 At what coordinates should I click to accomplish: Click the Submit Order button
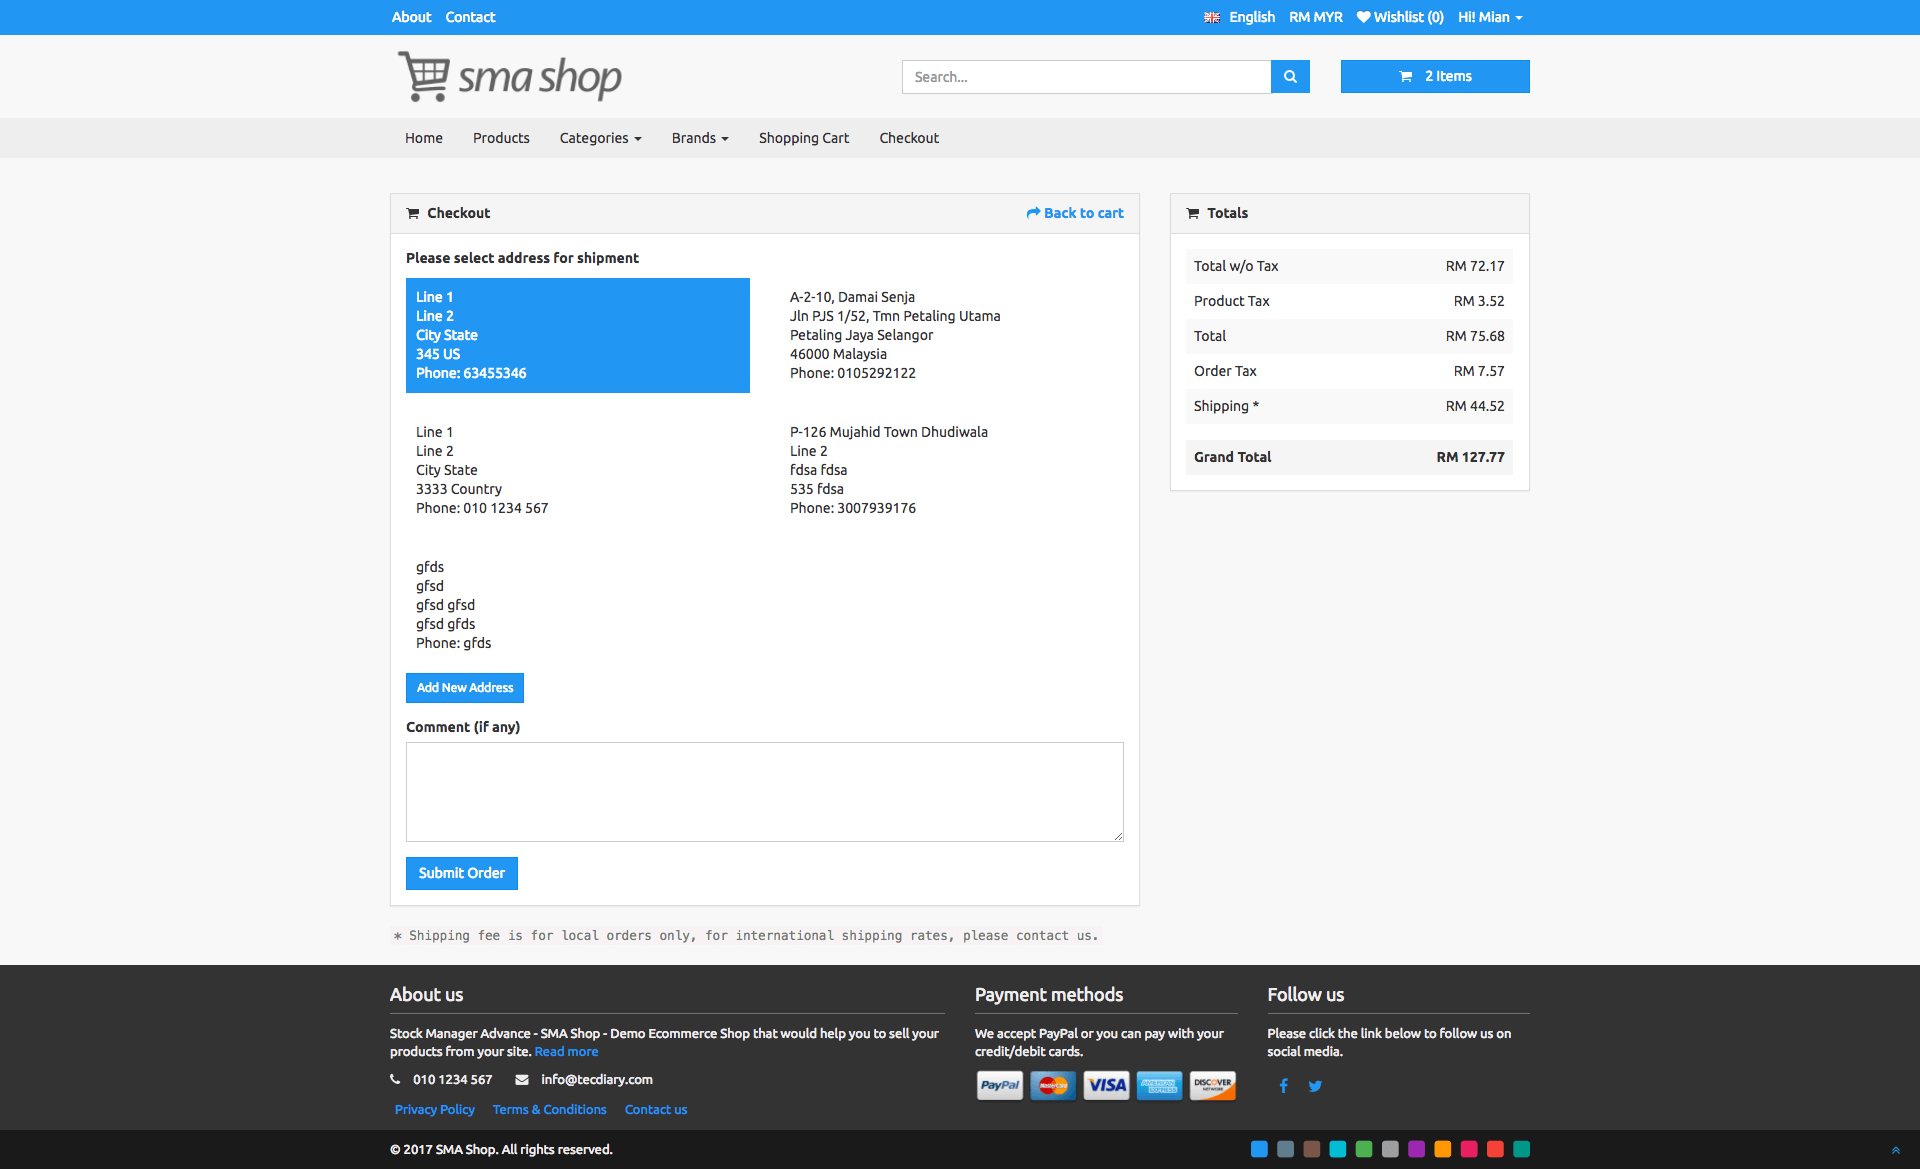(462, 873)
